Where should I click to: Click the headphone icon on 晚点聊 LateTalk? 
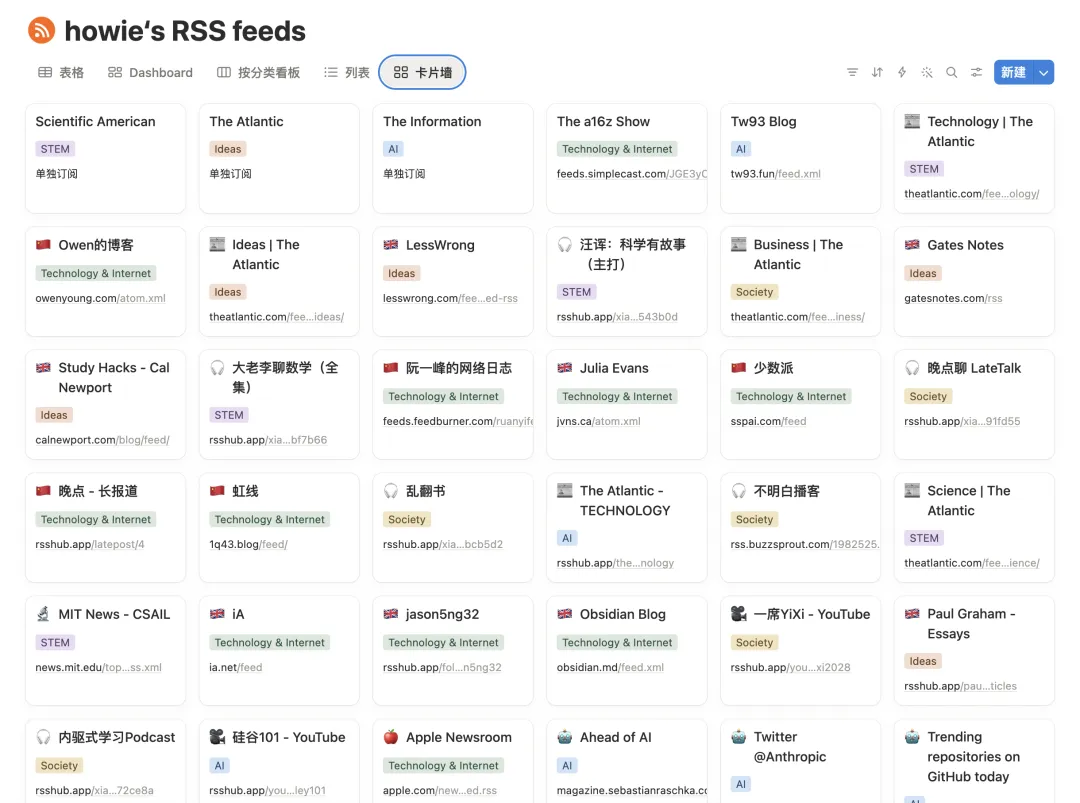[912, 368]
